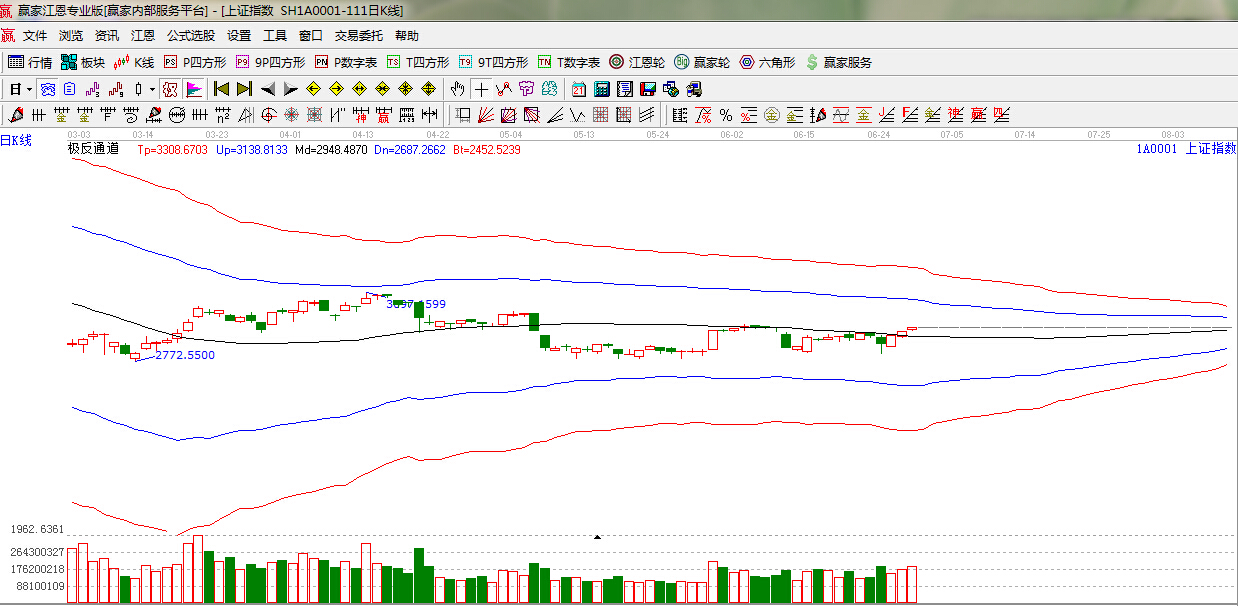Expand the 日 period dropdown arrow
This screenshot has width=1238, height=606.
pyautogui.click(x=29, y=89)
